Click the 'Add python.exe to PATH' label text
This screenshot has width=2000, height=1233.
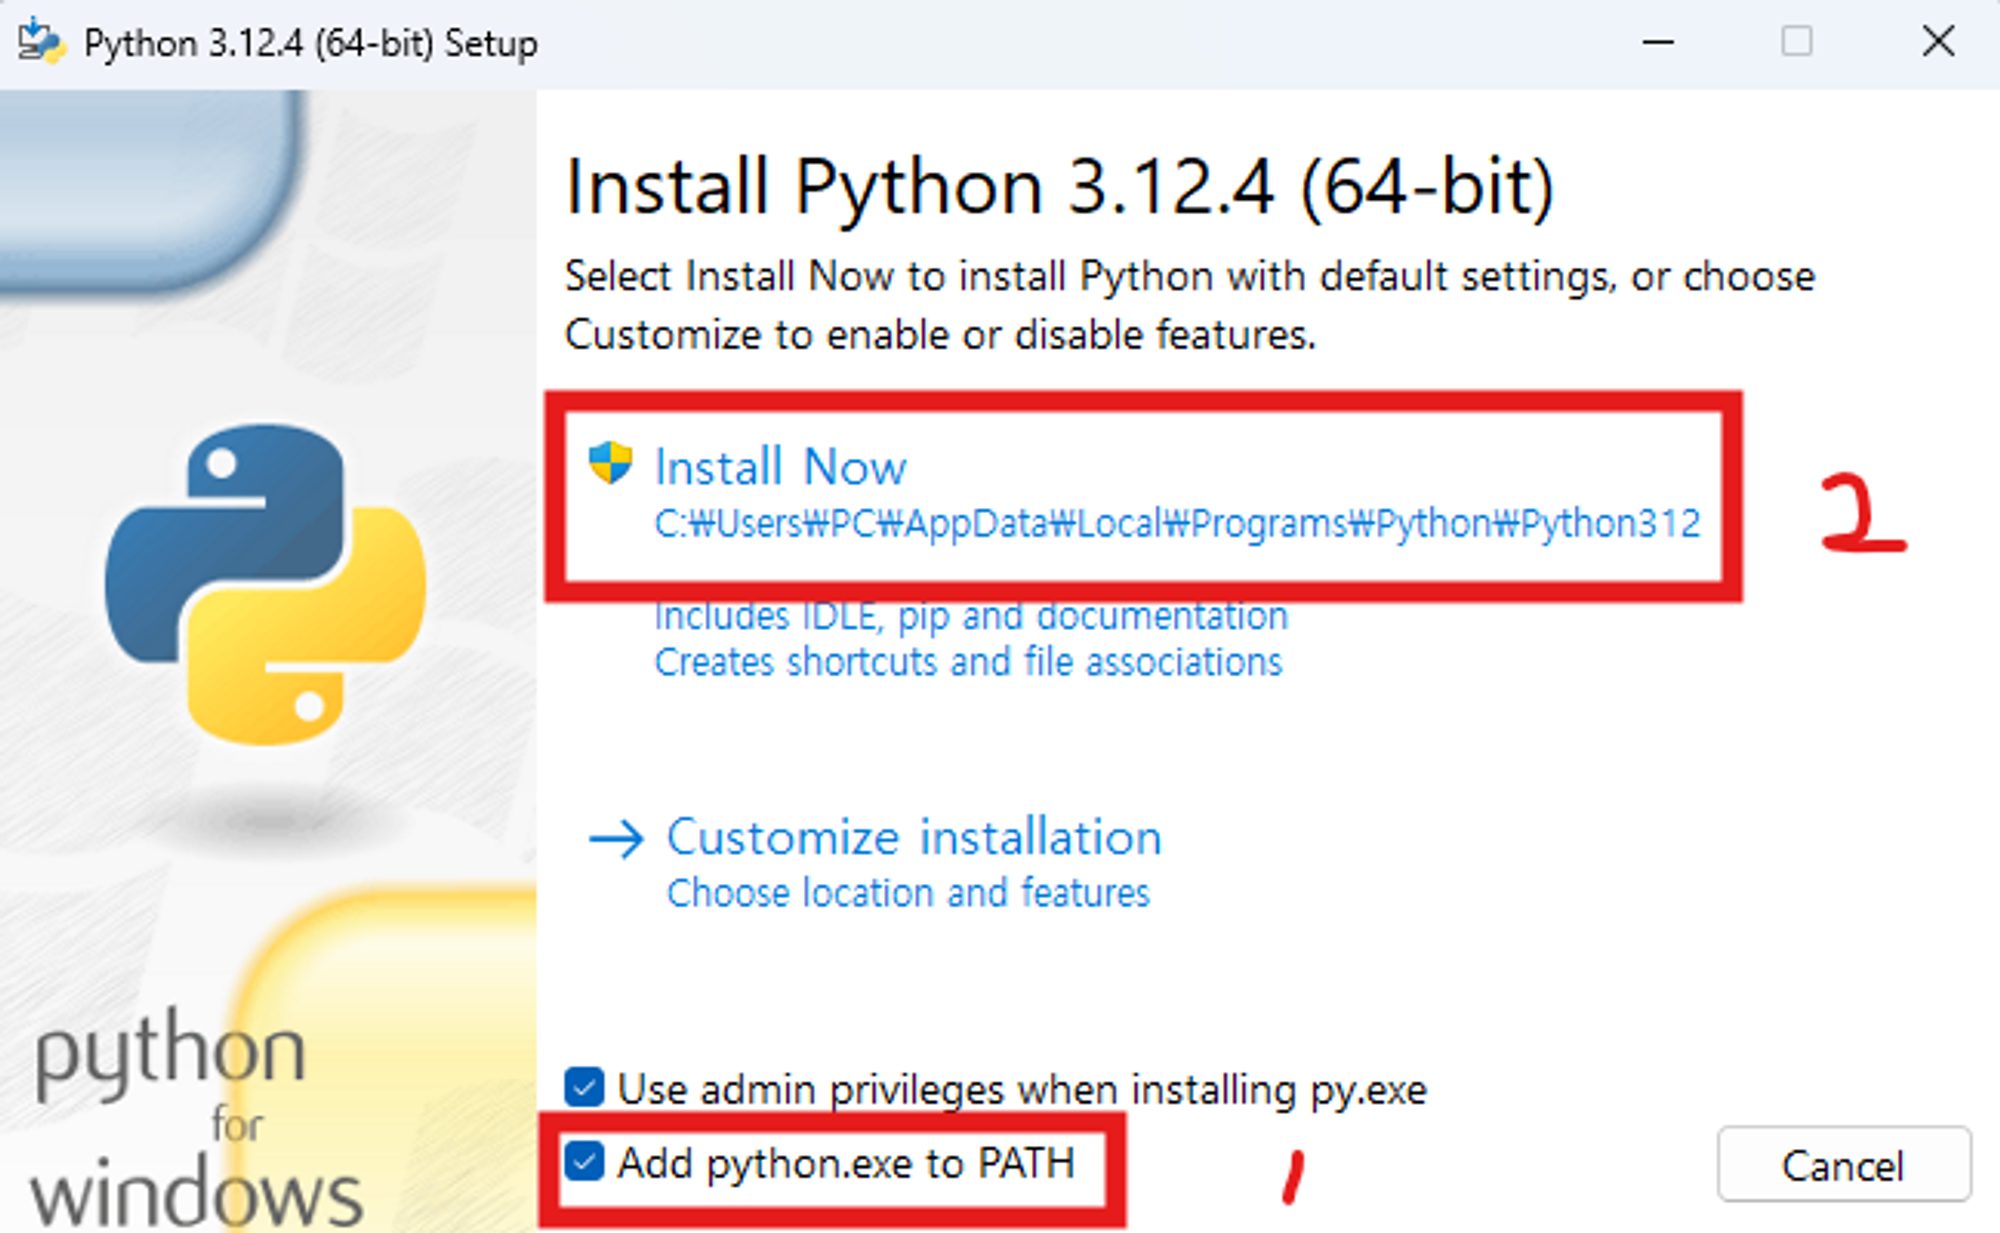click(845, 1163)
